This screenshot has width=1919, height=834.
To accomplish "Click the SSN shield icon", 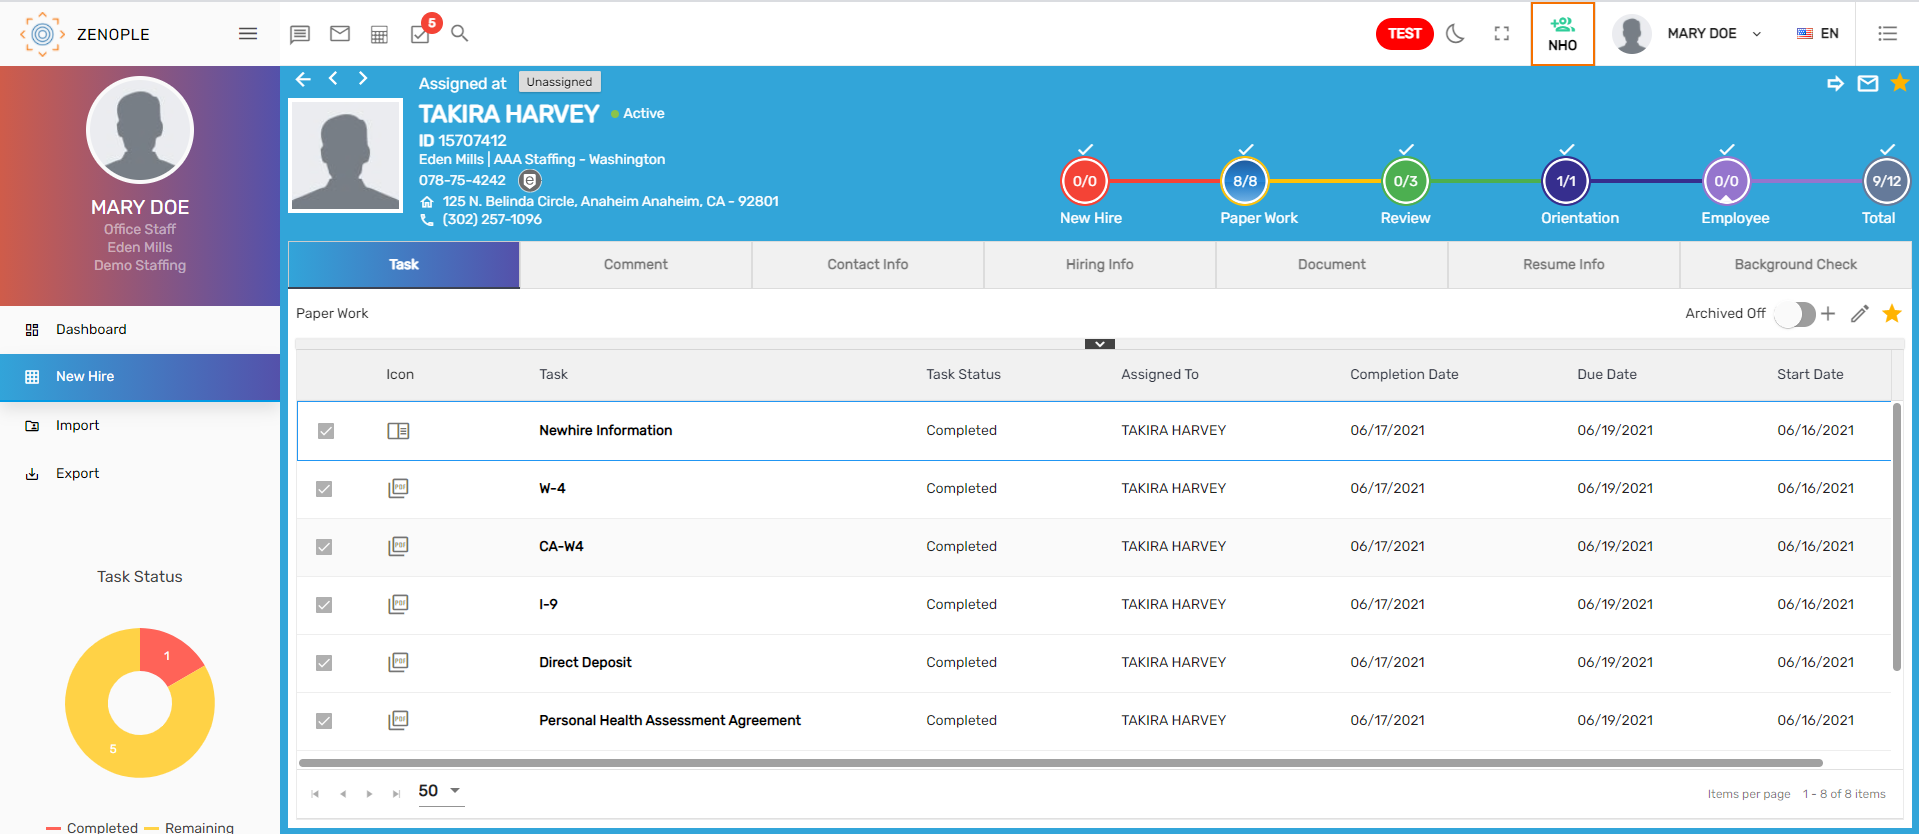I will [530, 181].
